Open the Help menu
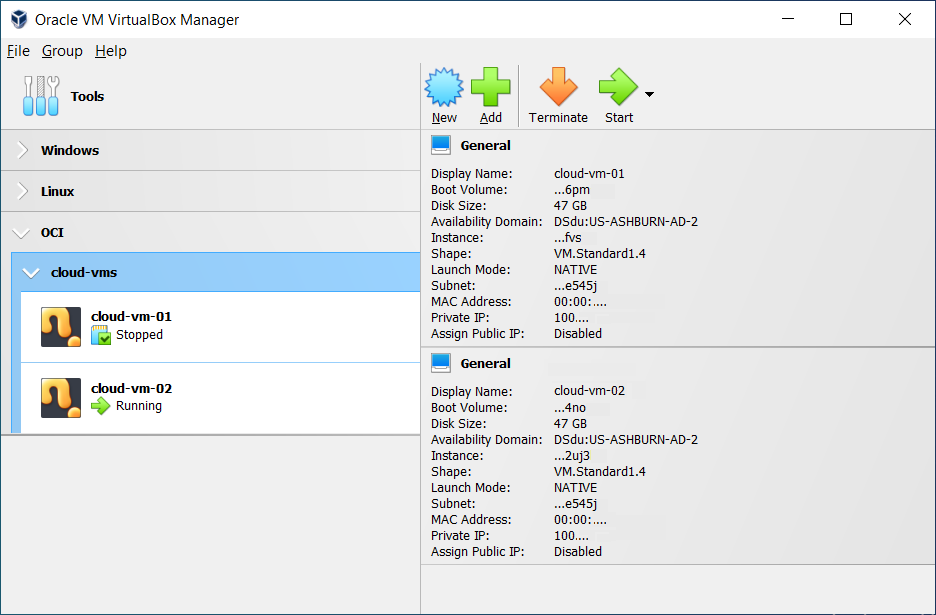Image resolution: width=936 pixels, height=615 pixels. 110,51
